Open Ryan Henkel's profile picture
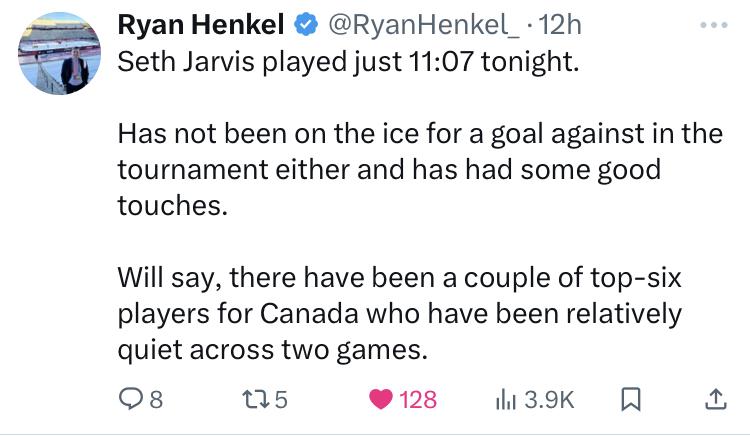The image size is (750, 436). click(61, 56)
